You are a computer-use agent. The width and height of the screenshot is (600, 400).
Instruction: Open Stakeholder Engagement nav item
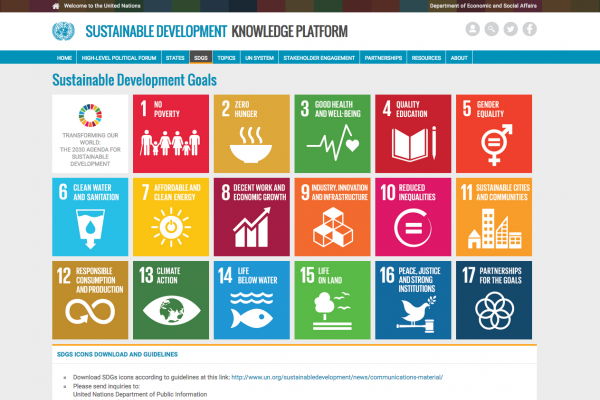pos(319,58)
